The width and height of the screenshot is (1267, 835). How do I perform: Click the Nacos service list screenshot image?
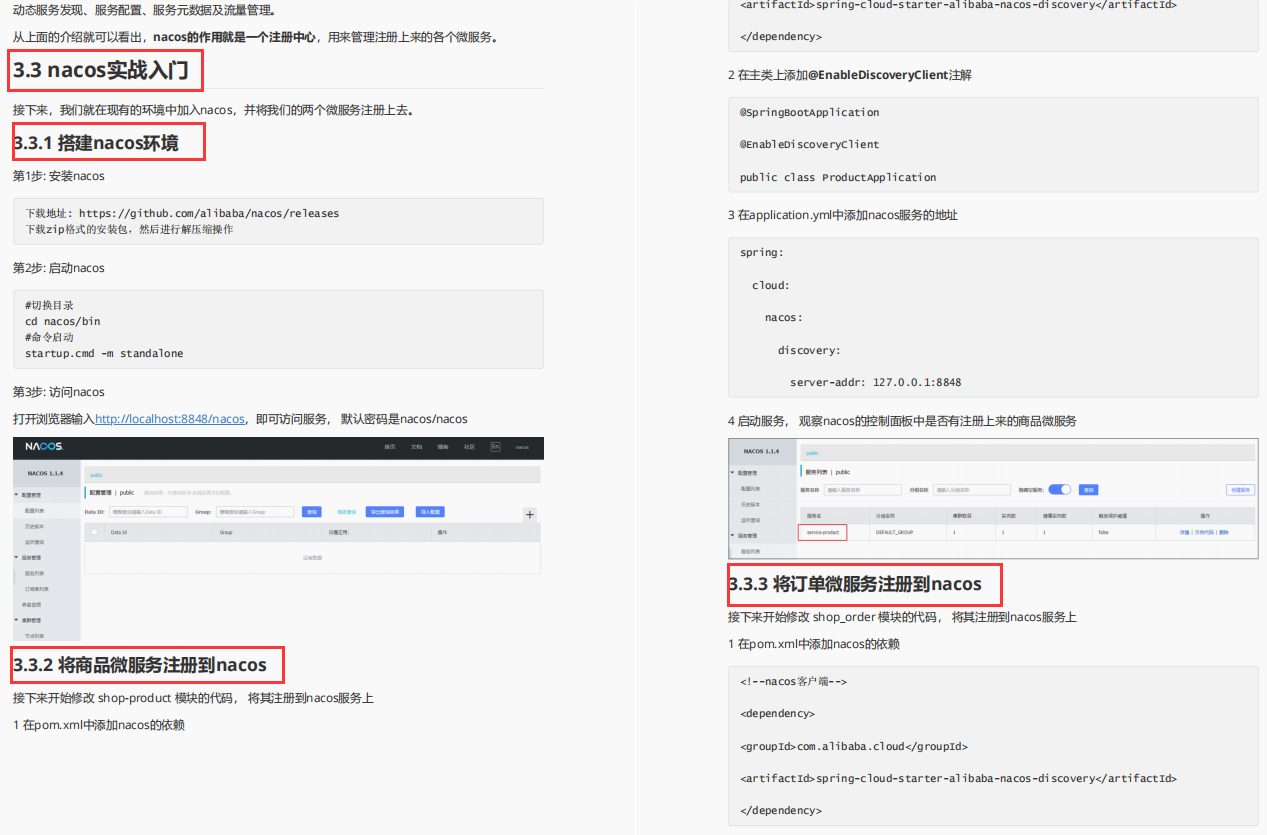pyautogui.click(x=993, y=497)
